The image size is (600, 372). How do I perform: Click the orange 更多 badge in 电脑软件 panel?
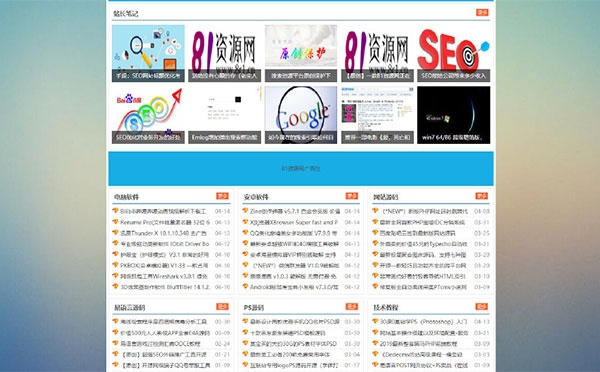(222, 196)
